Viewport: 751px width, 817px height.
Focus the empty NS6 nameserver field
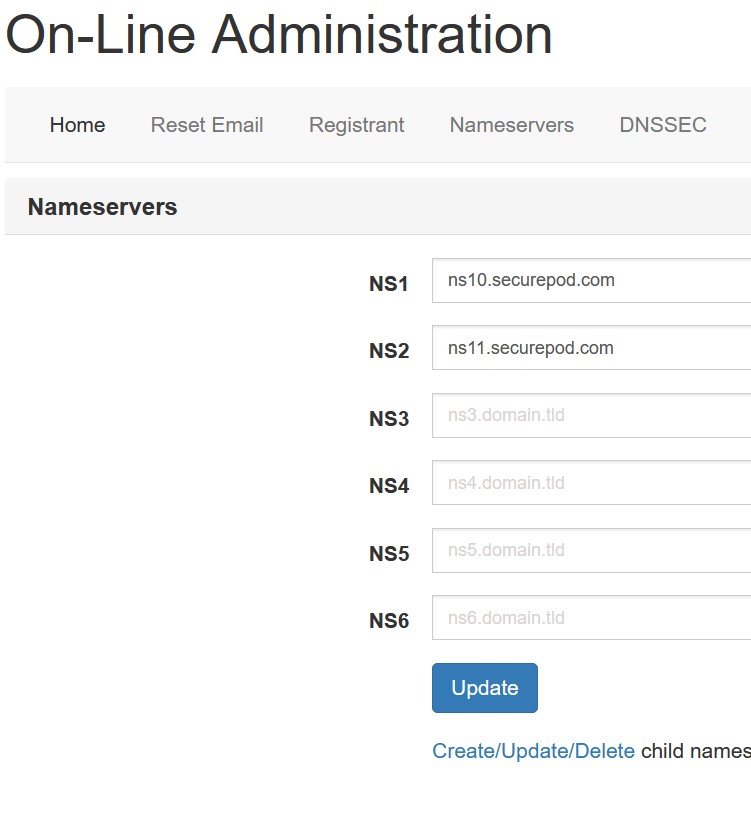pyautogui.click(x=592, y=617)
